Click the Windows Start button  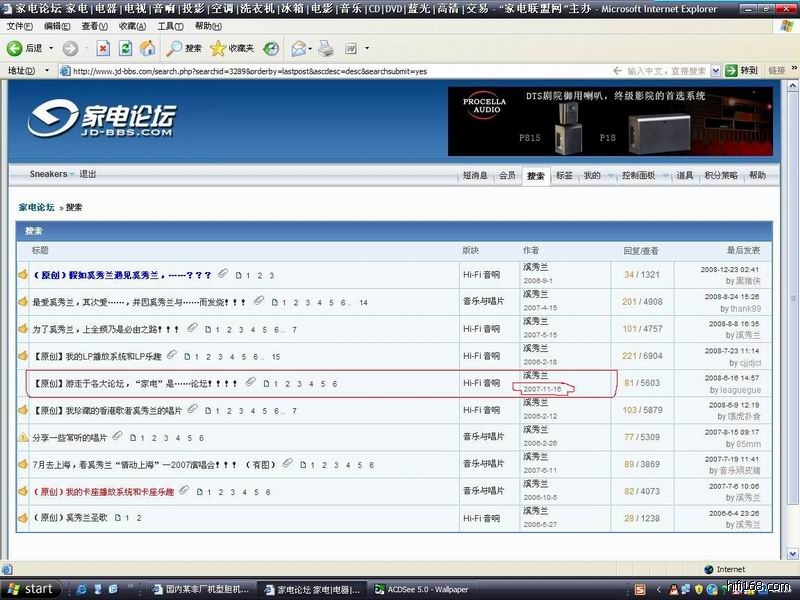(30, 589)
